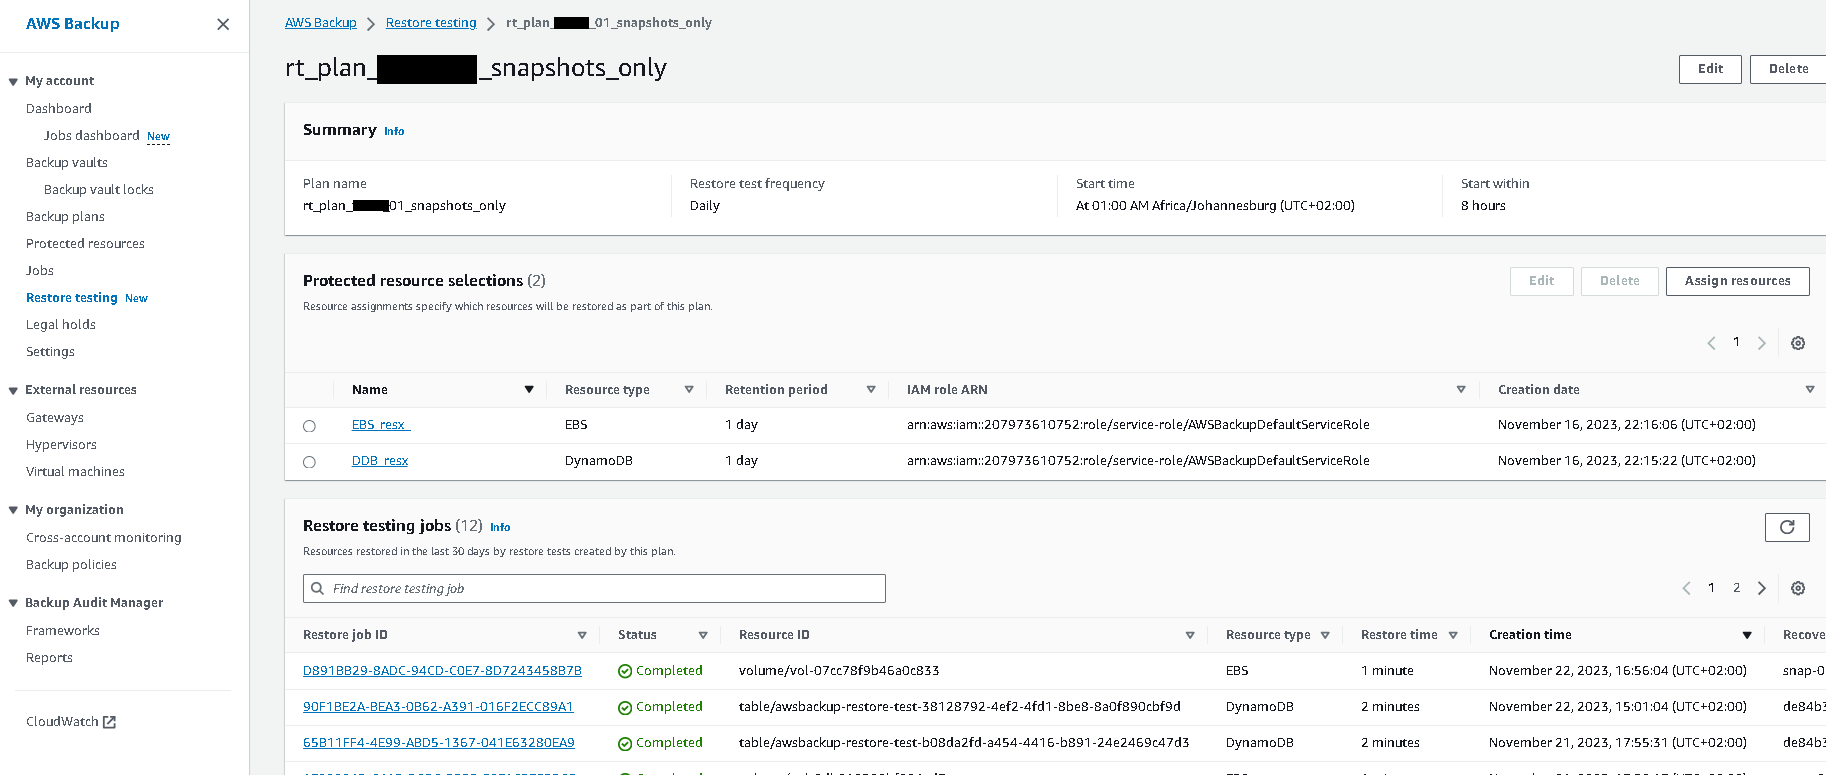The image size is (1826, 775).
Task: Click AWS Backup breadcrumb link
Action: 321,23
